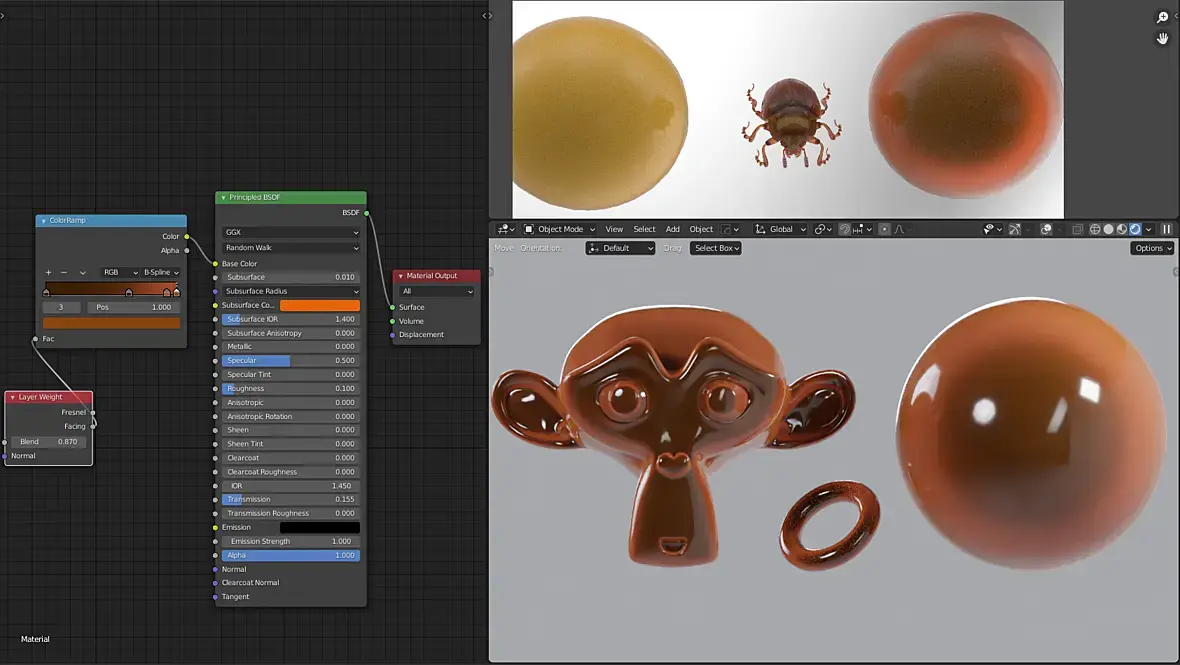
Task: Open the GGX distribution dropdown
Action: tap(290, 232)
